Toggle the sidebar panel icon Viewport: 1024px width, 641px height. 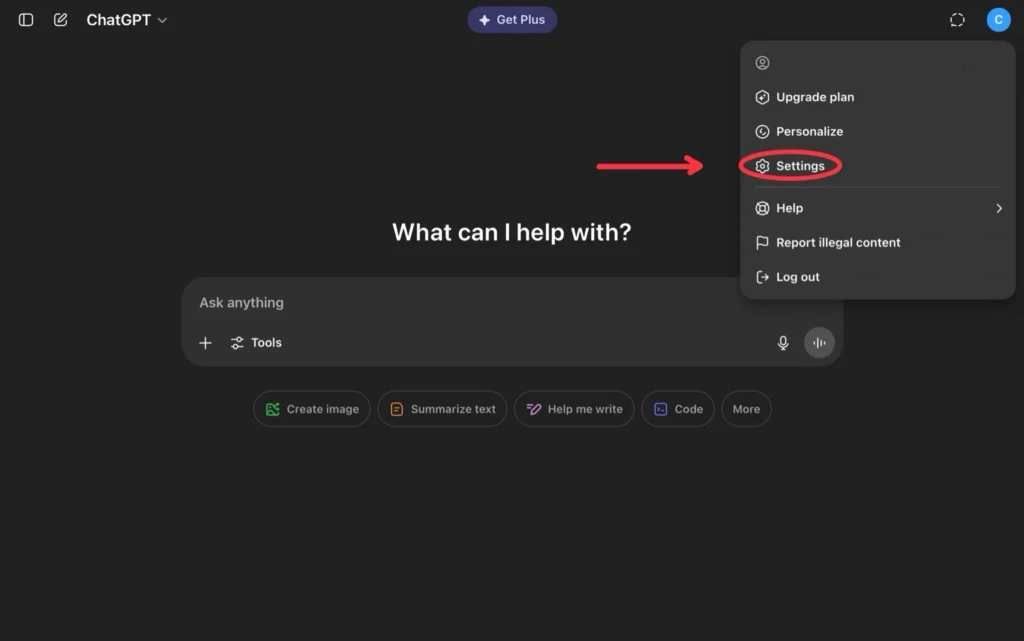pyautogui.click(x=26, y=20)
